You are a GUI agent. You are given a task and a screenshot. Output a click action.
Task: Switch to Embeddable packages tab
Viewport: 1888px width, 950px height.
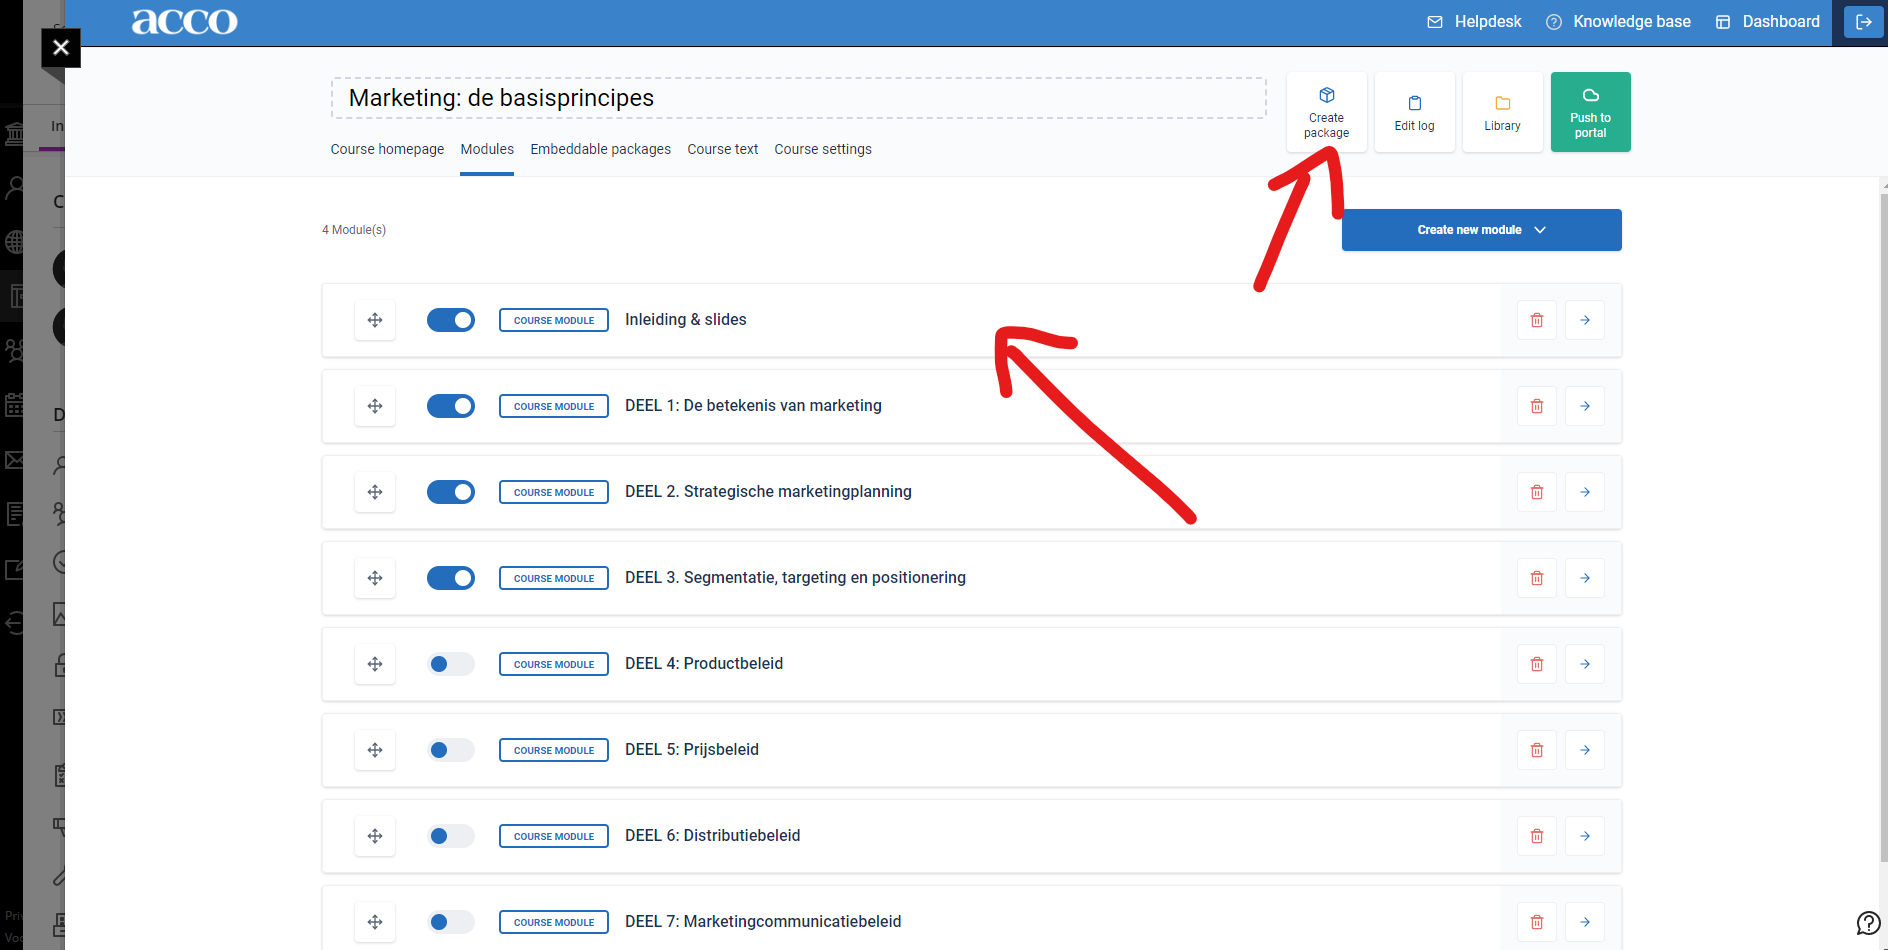[x=600, y=149]
